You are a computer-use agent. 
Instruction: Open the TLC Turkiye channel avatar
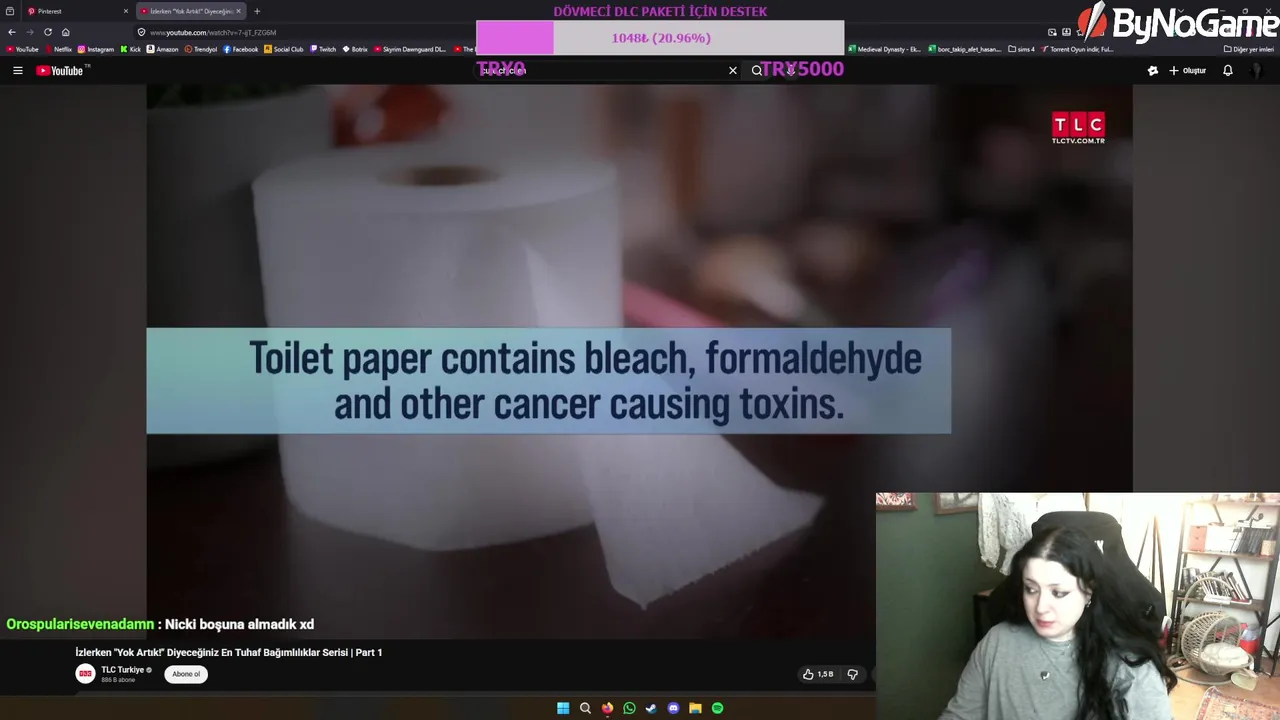point(85,674)
